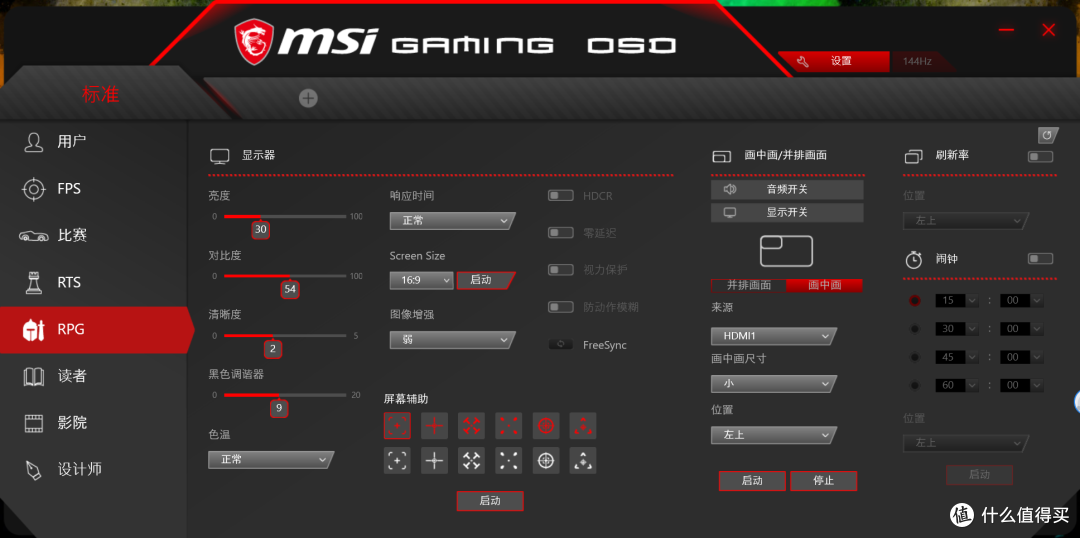Open 设置 settings button

point(833,61)
